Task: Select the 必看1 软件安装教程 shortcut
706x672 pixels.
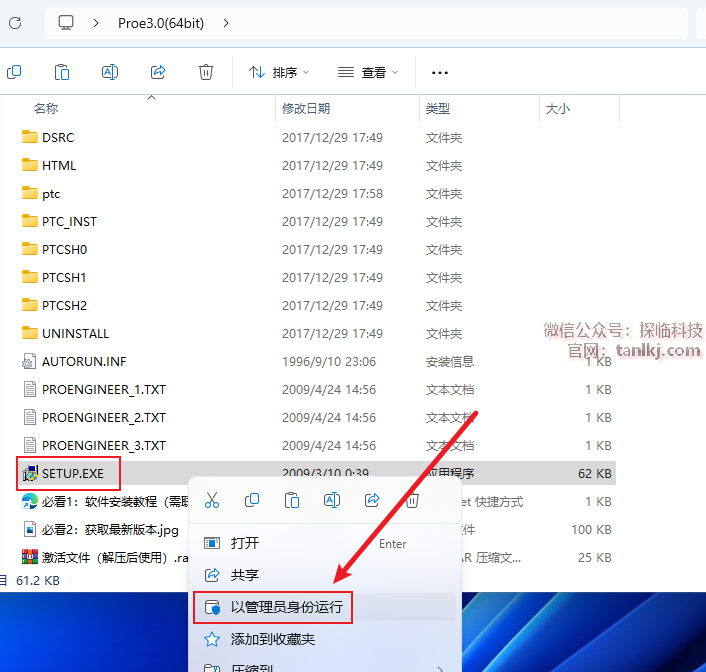Action: 105,501
